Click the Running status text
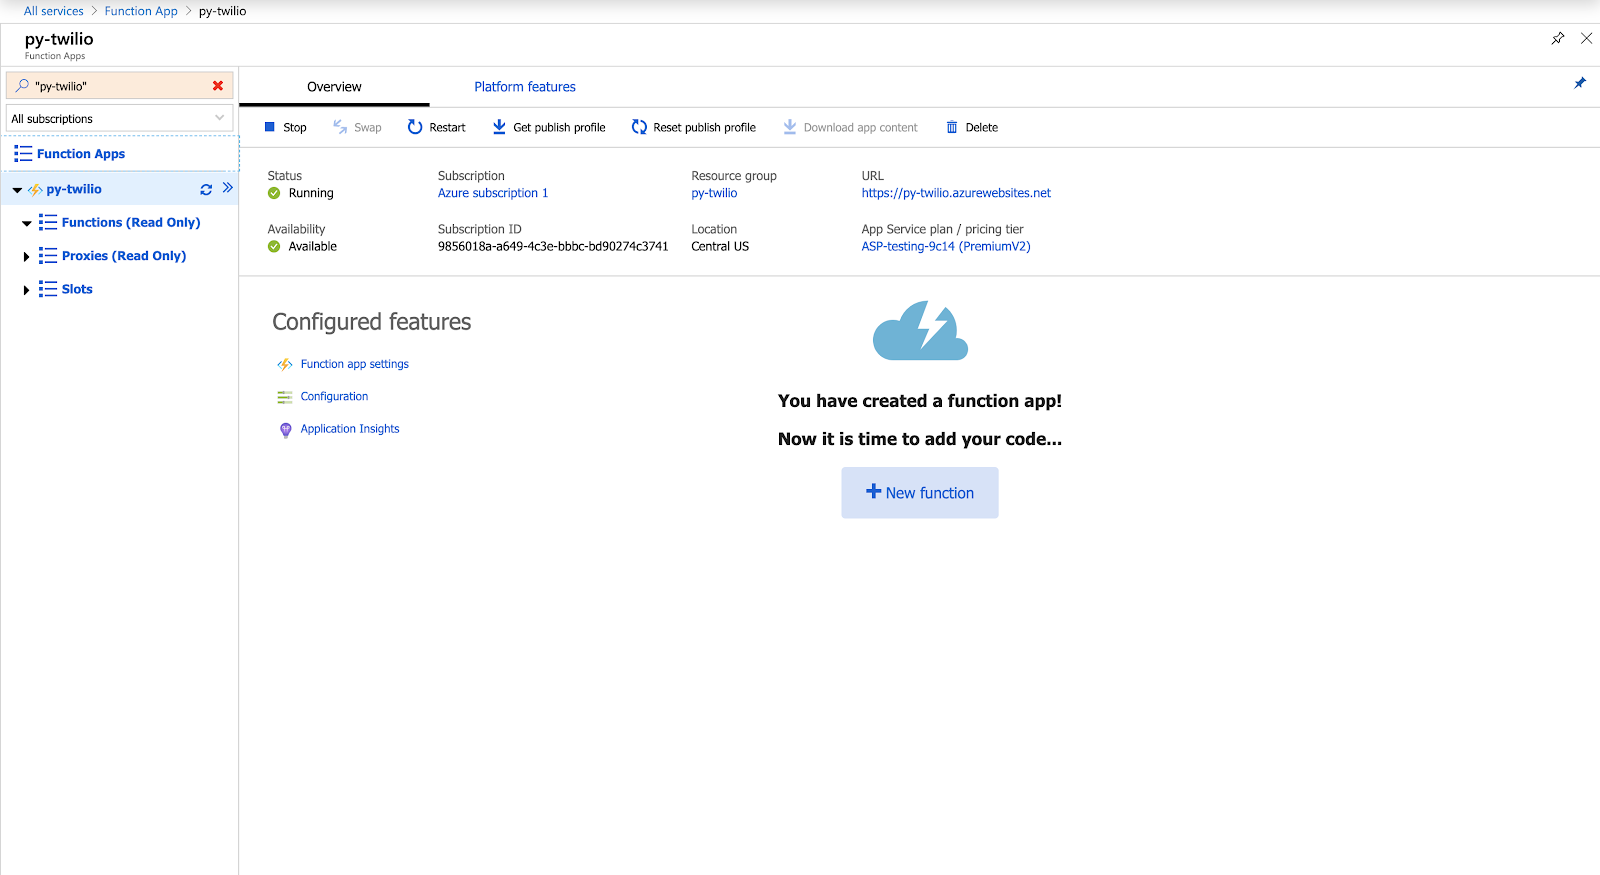The image size is (1600, 875). pyautogui.click(x=311, y=193)
